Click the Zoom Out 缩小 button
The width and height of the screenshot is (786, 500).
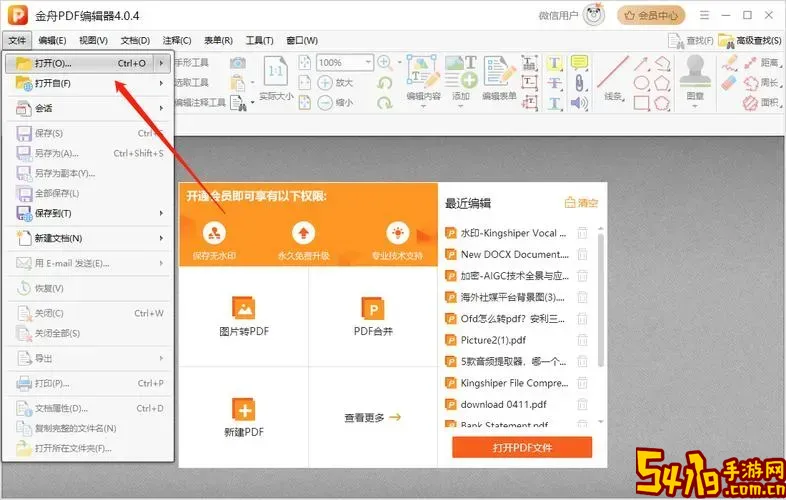coord(335,103)
